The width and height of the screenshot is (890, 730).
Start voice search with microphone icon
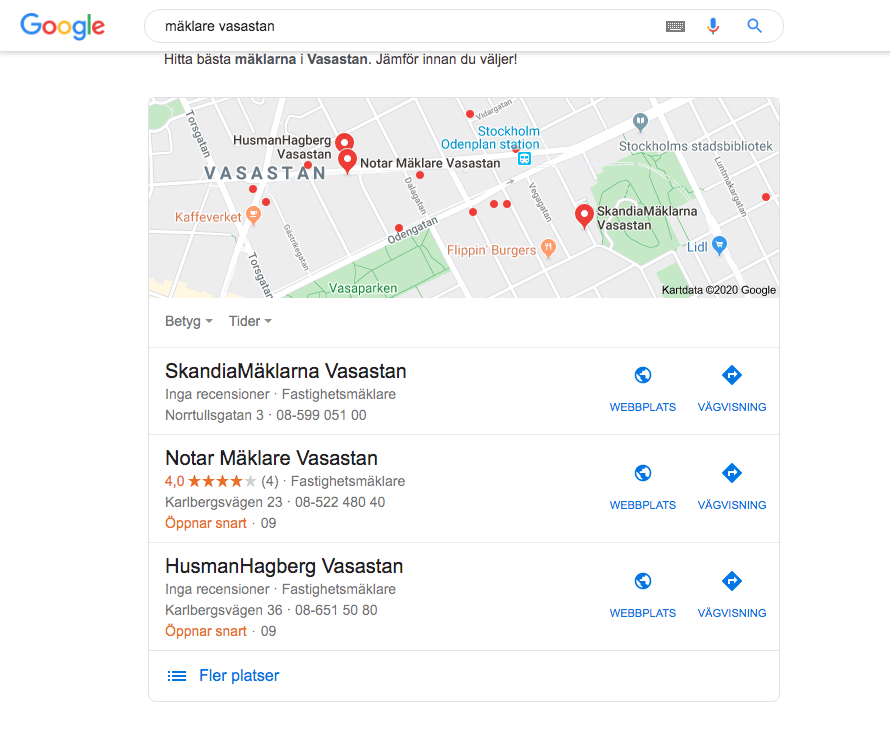(713, 26)
